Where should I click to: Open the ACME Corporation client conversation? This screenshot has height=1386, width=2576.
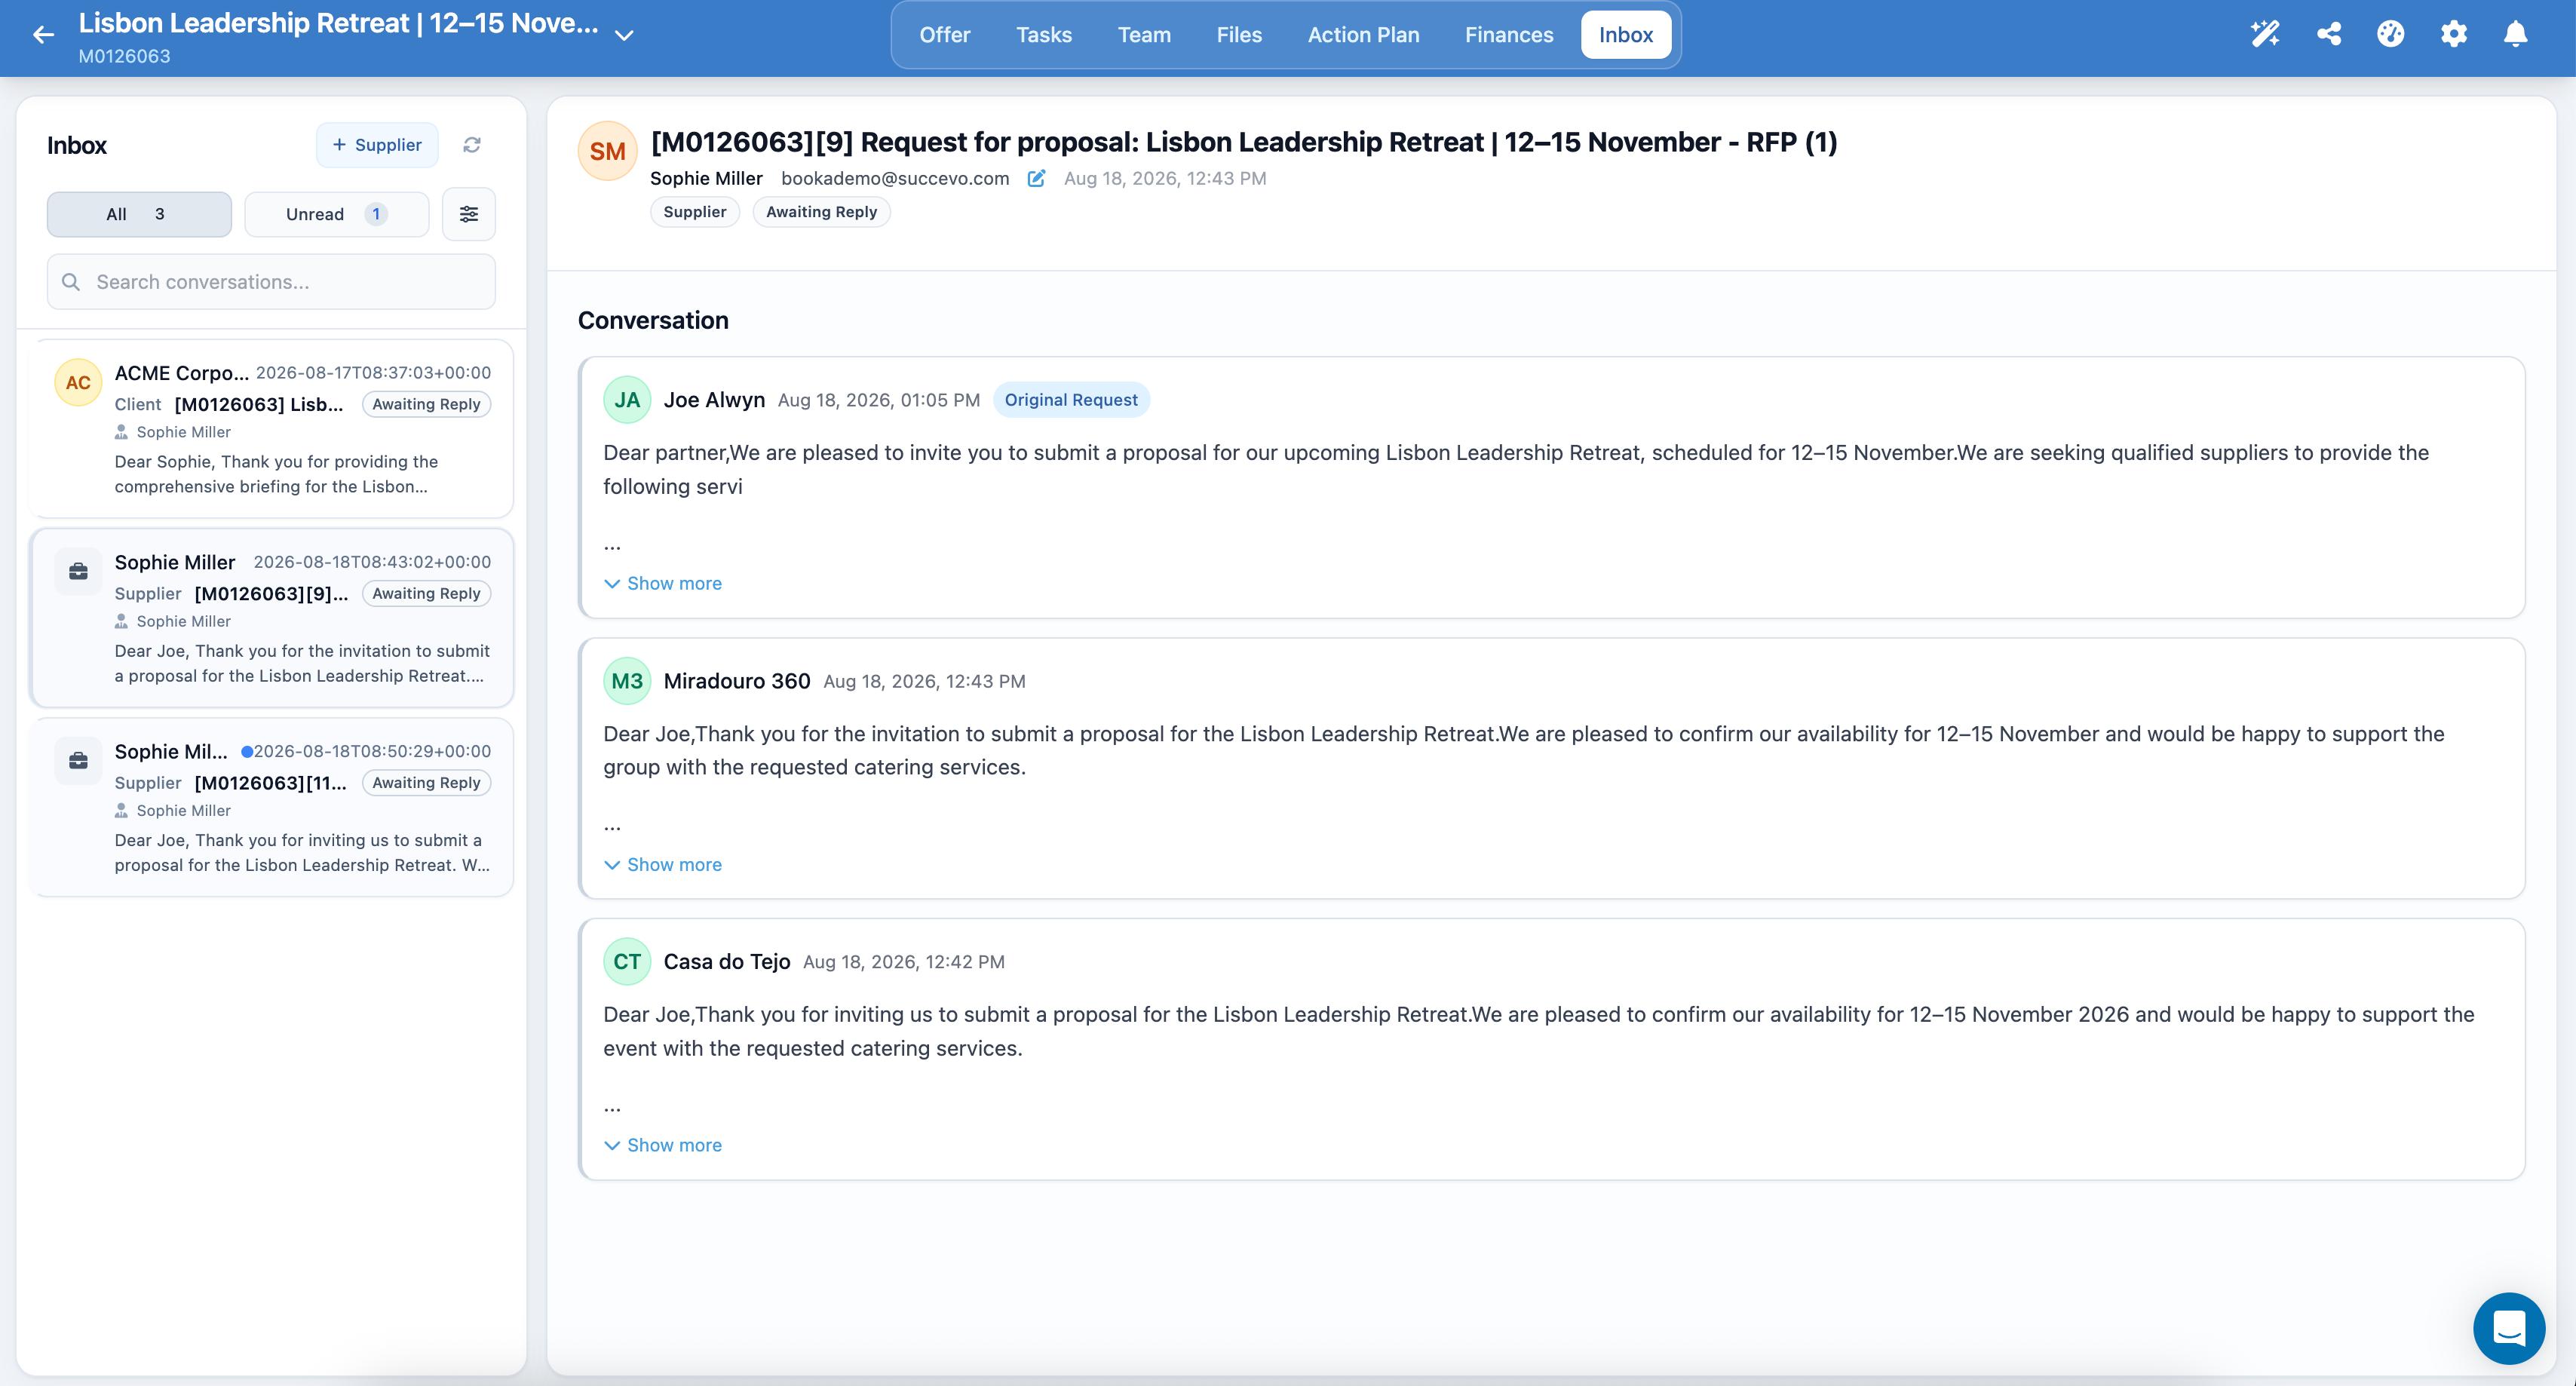coord(272,429)
